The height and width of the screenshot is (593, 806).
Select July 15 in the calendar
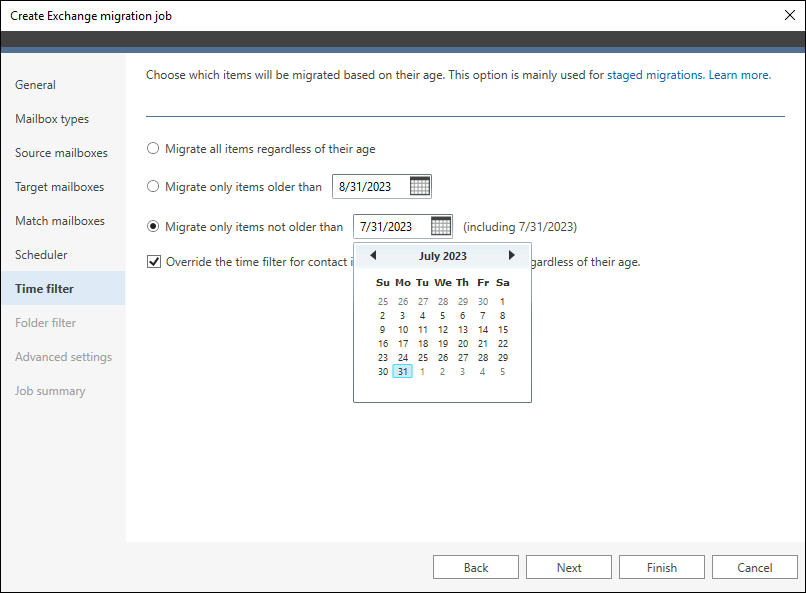(x=503, y=329)
